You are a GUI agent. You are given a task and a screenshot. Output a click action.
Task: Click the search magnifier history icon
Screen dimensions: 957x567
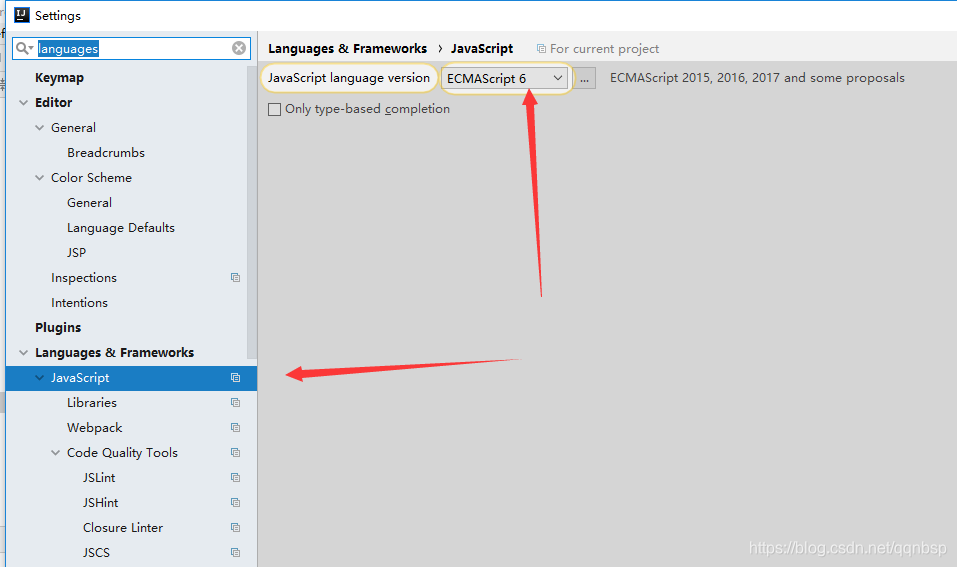(24, 48)
